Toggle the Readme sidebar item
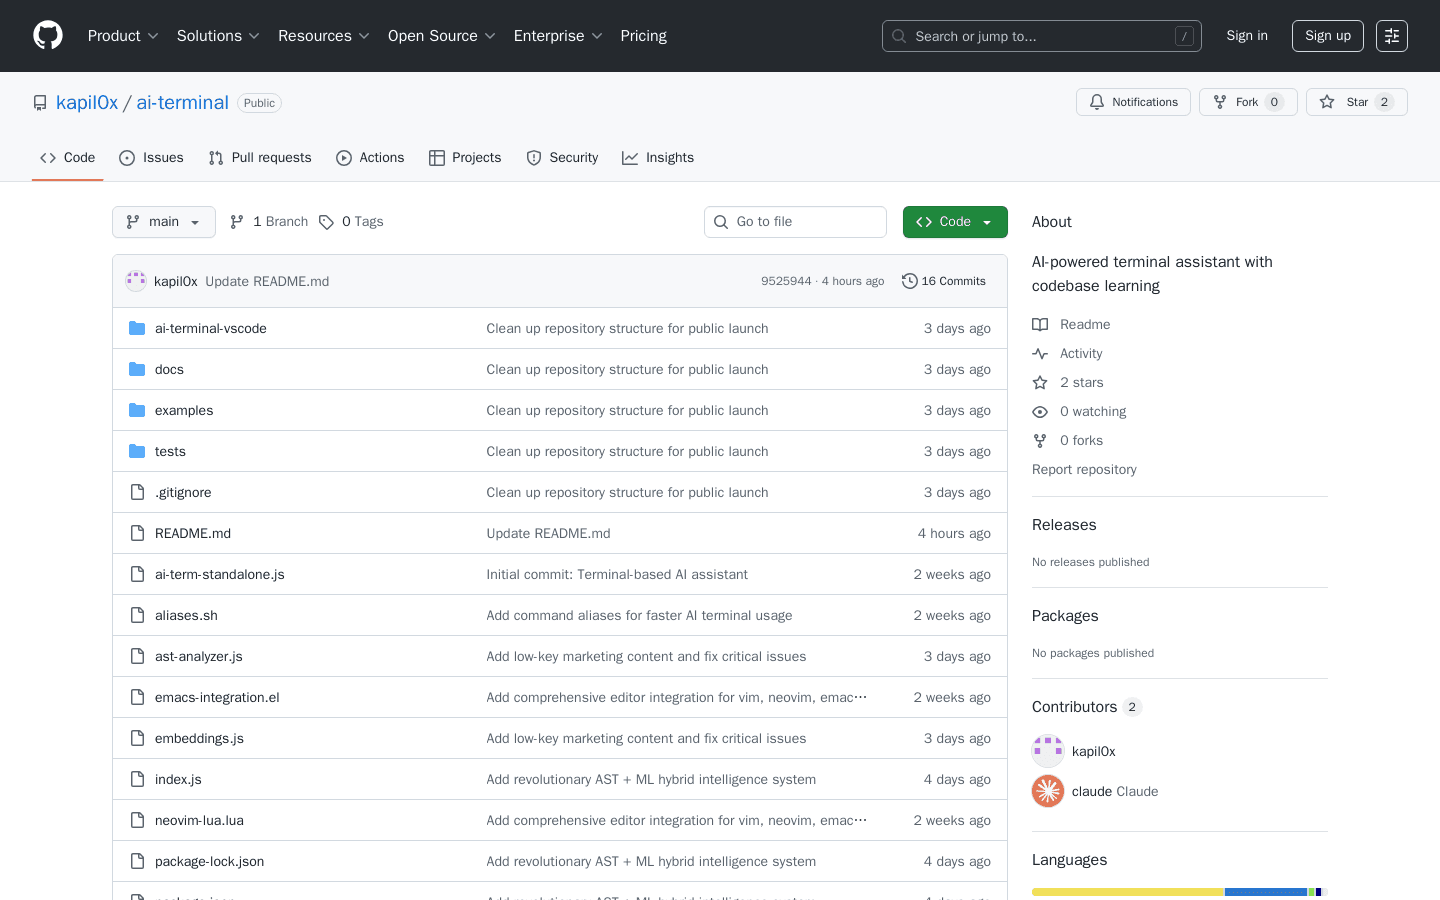 [1071, 324]
